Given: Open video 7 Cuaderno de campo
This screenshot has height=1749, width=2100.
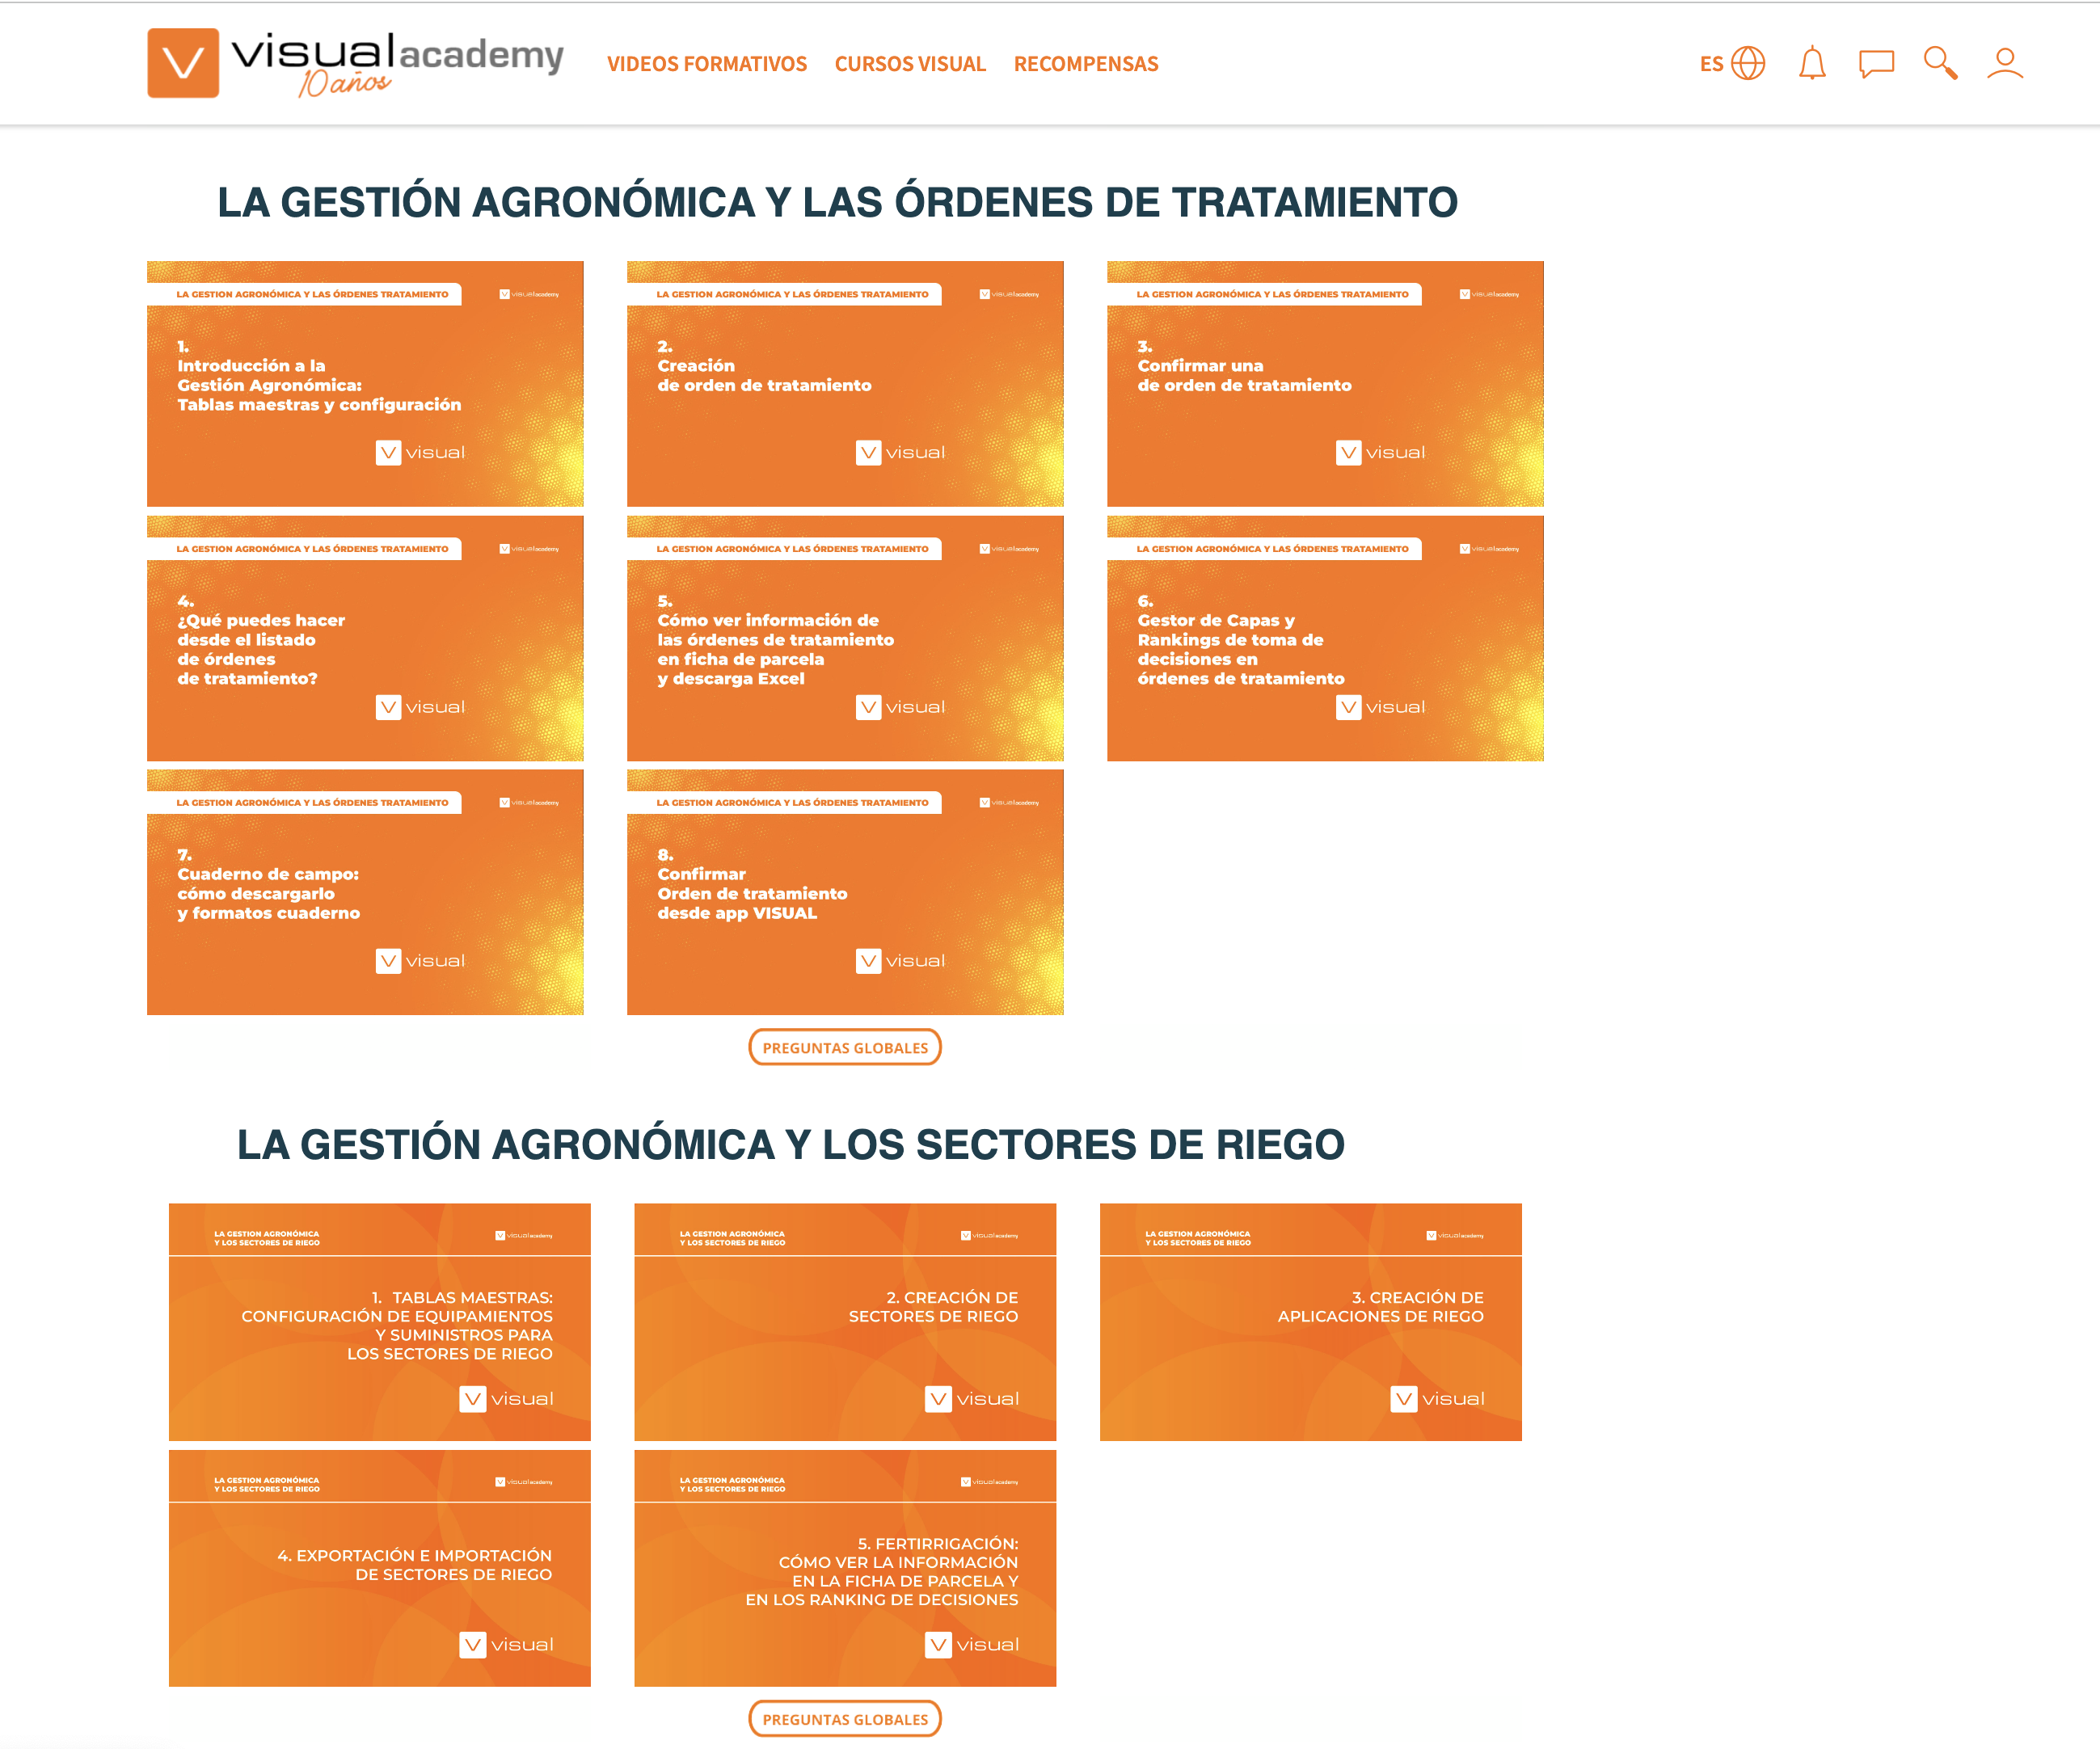Looking at the screenshot, I should 365,892.
